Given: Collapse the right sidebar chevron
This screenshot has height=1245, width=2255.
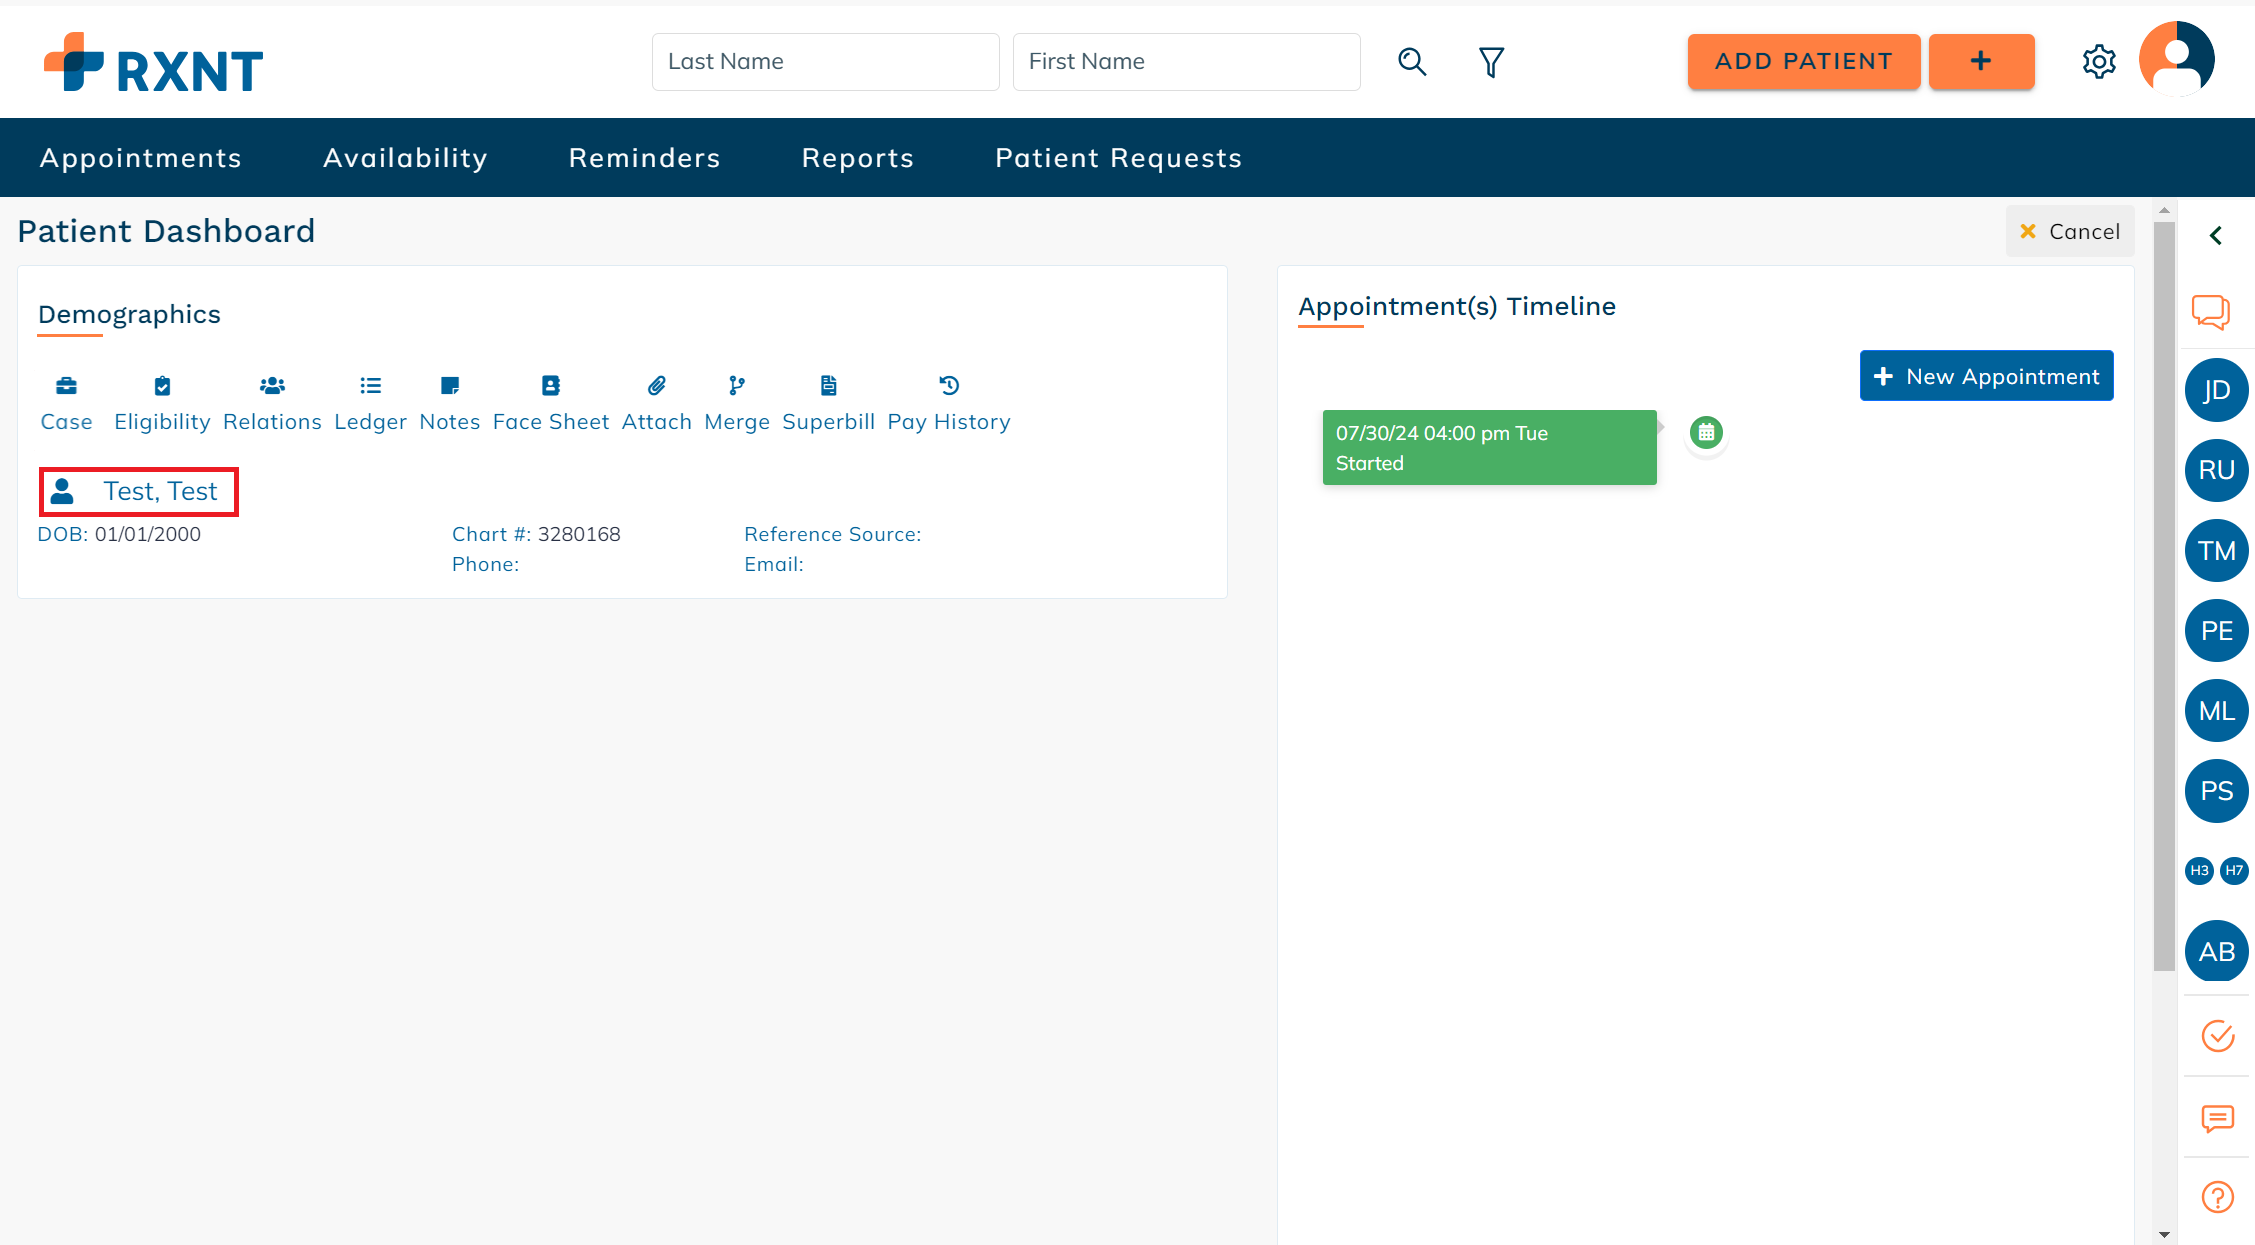Looking at the screenshot, I should click(x=2216, y=235).
